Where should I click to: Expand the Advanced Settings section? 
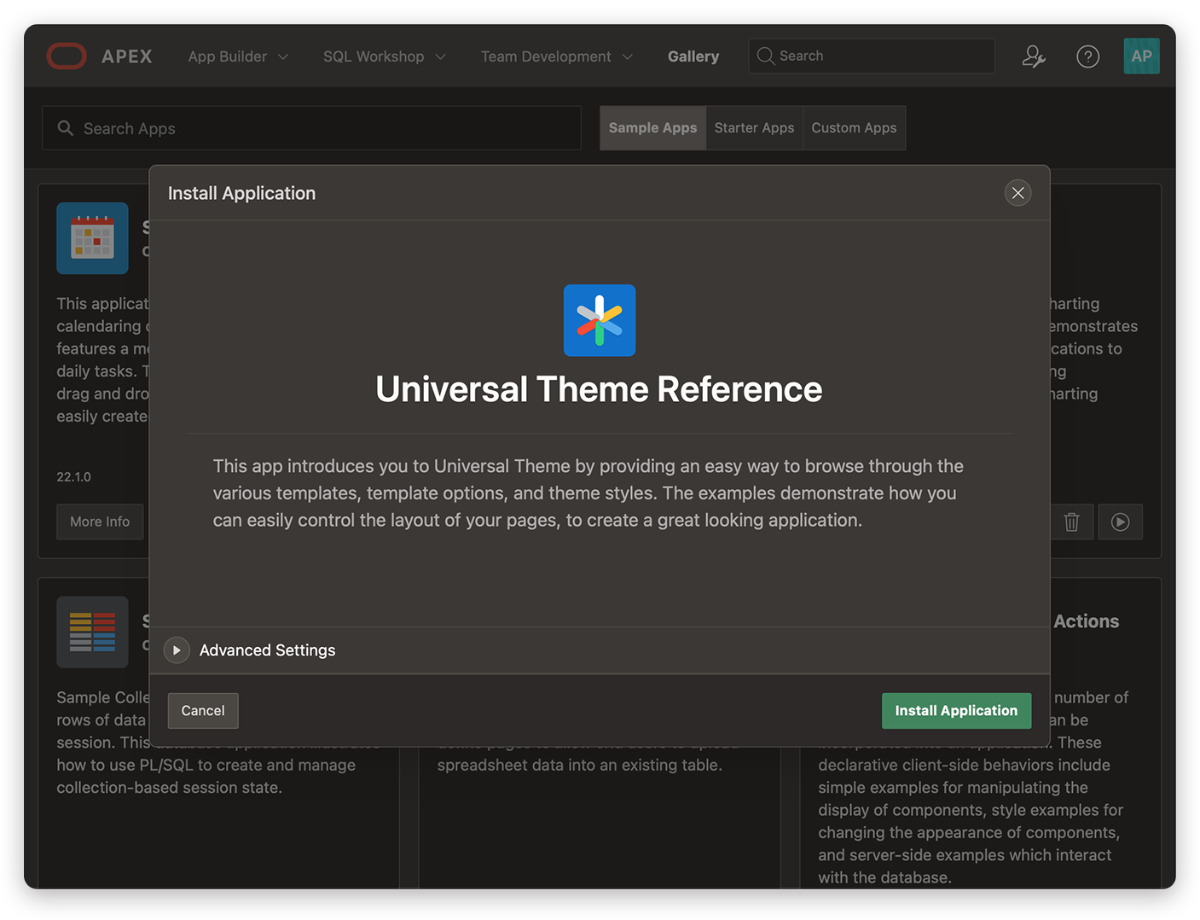[177, 650]
